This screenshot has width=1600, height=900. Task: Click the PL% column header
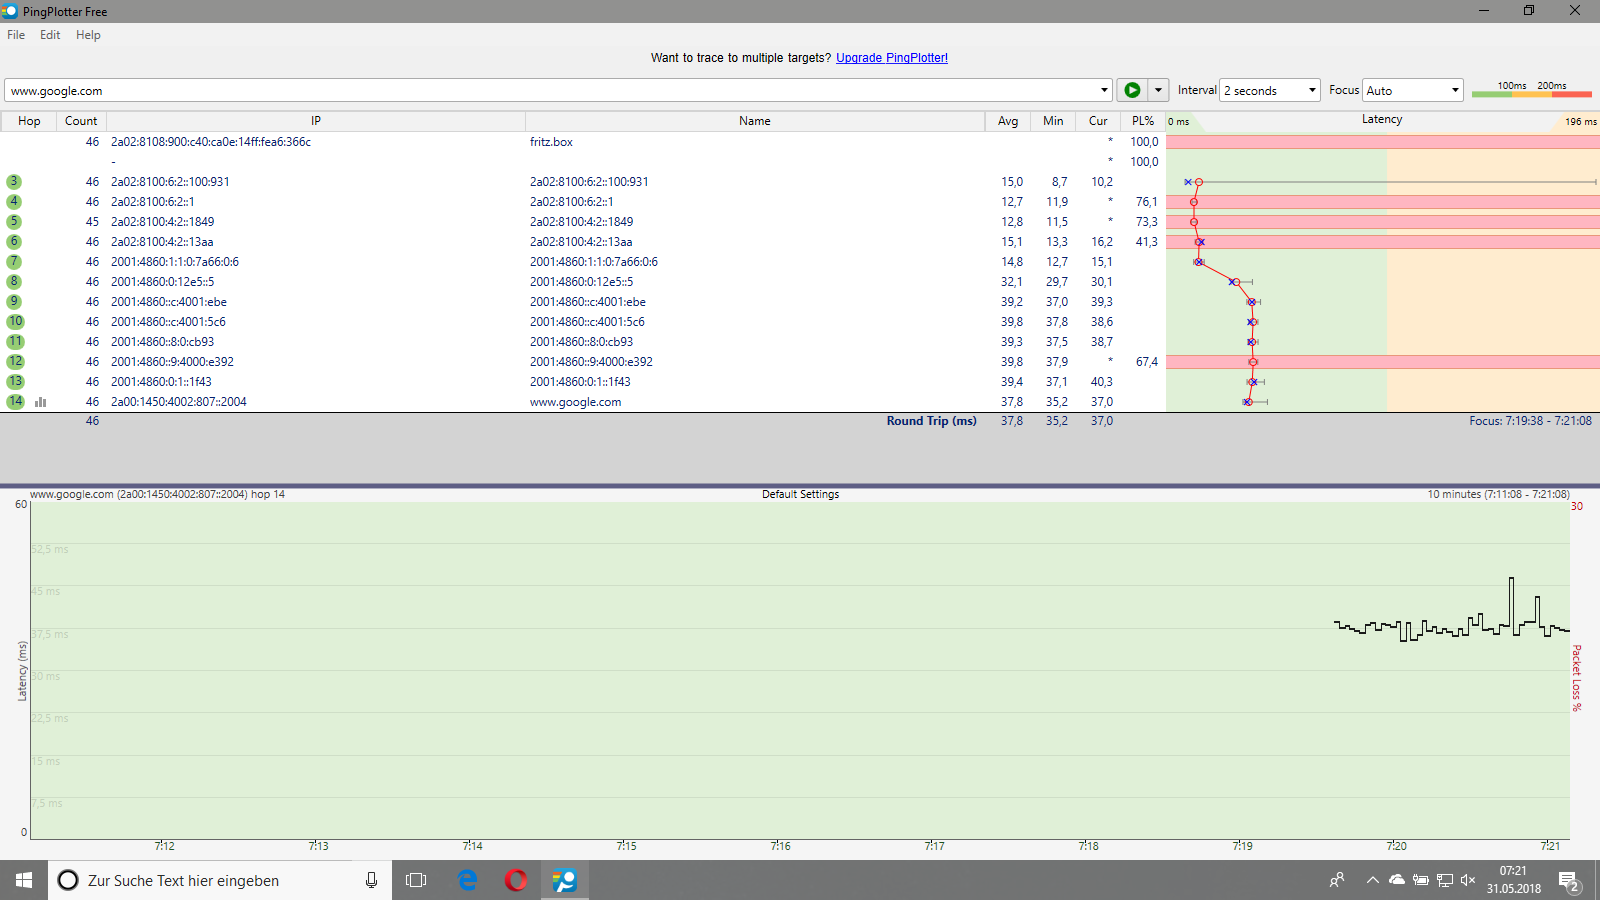click(1143, 121)
